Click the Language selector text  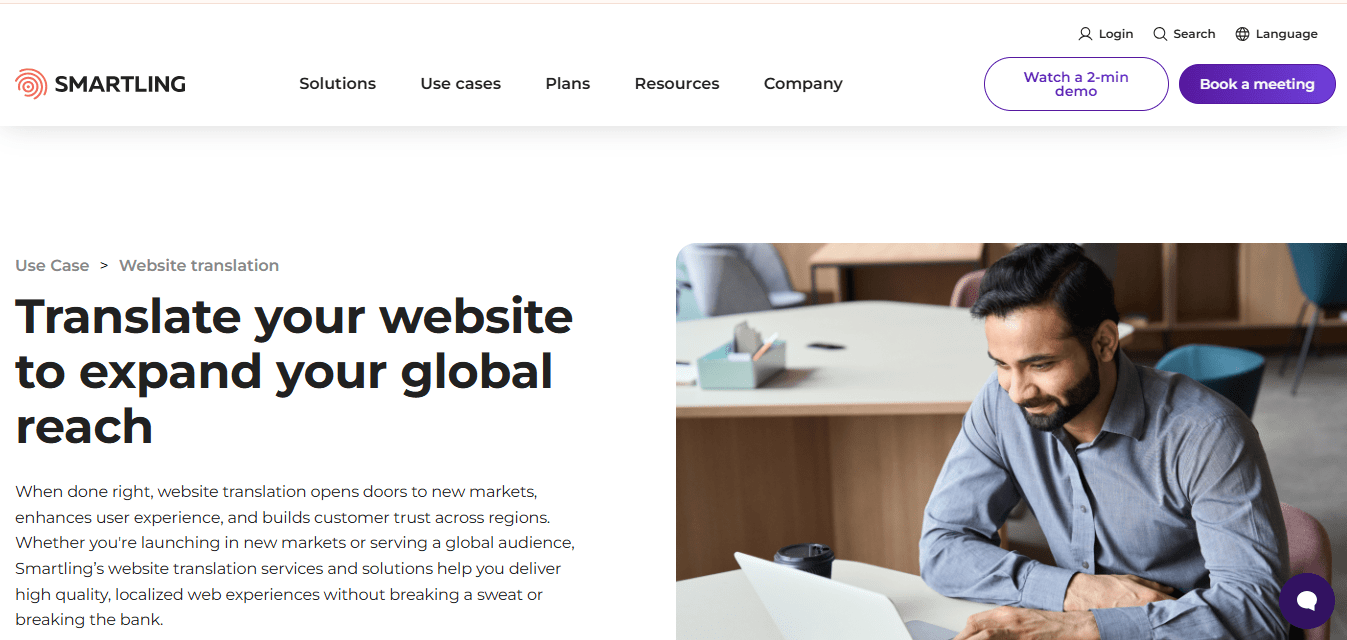point(1287,34)
